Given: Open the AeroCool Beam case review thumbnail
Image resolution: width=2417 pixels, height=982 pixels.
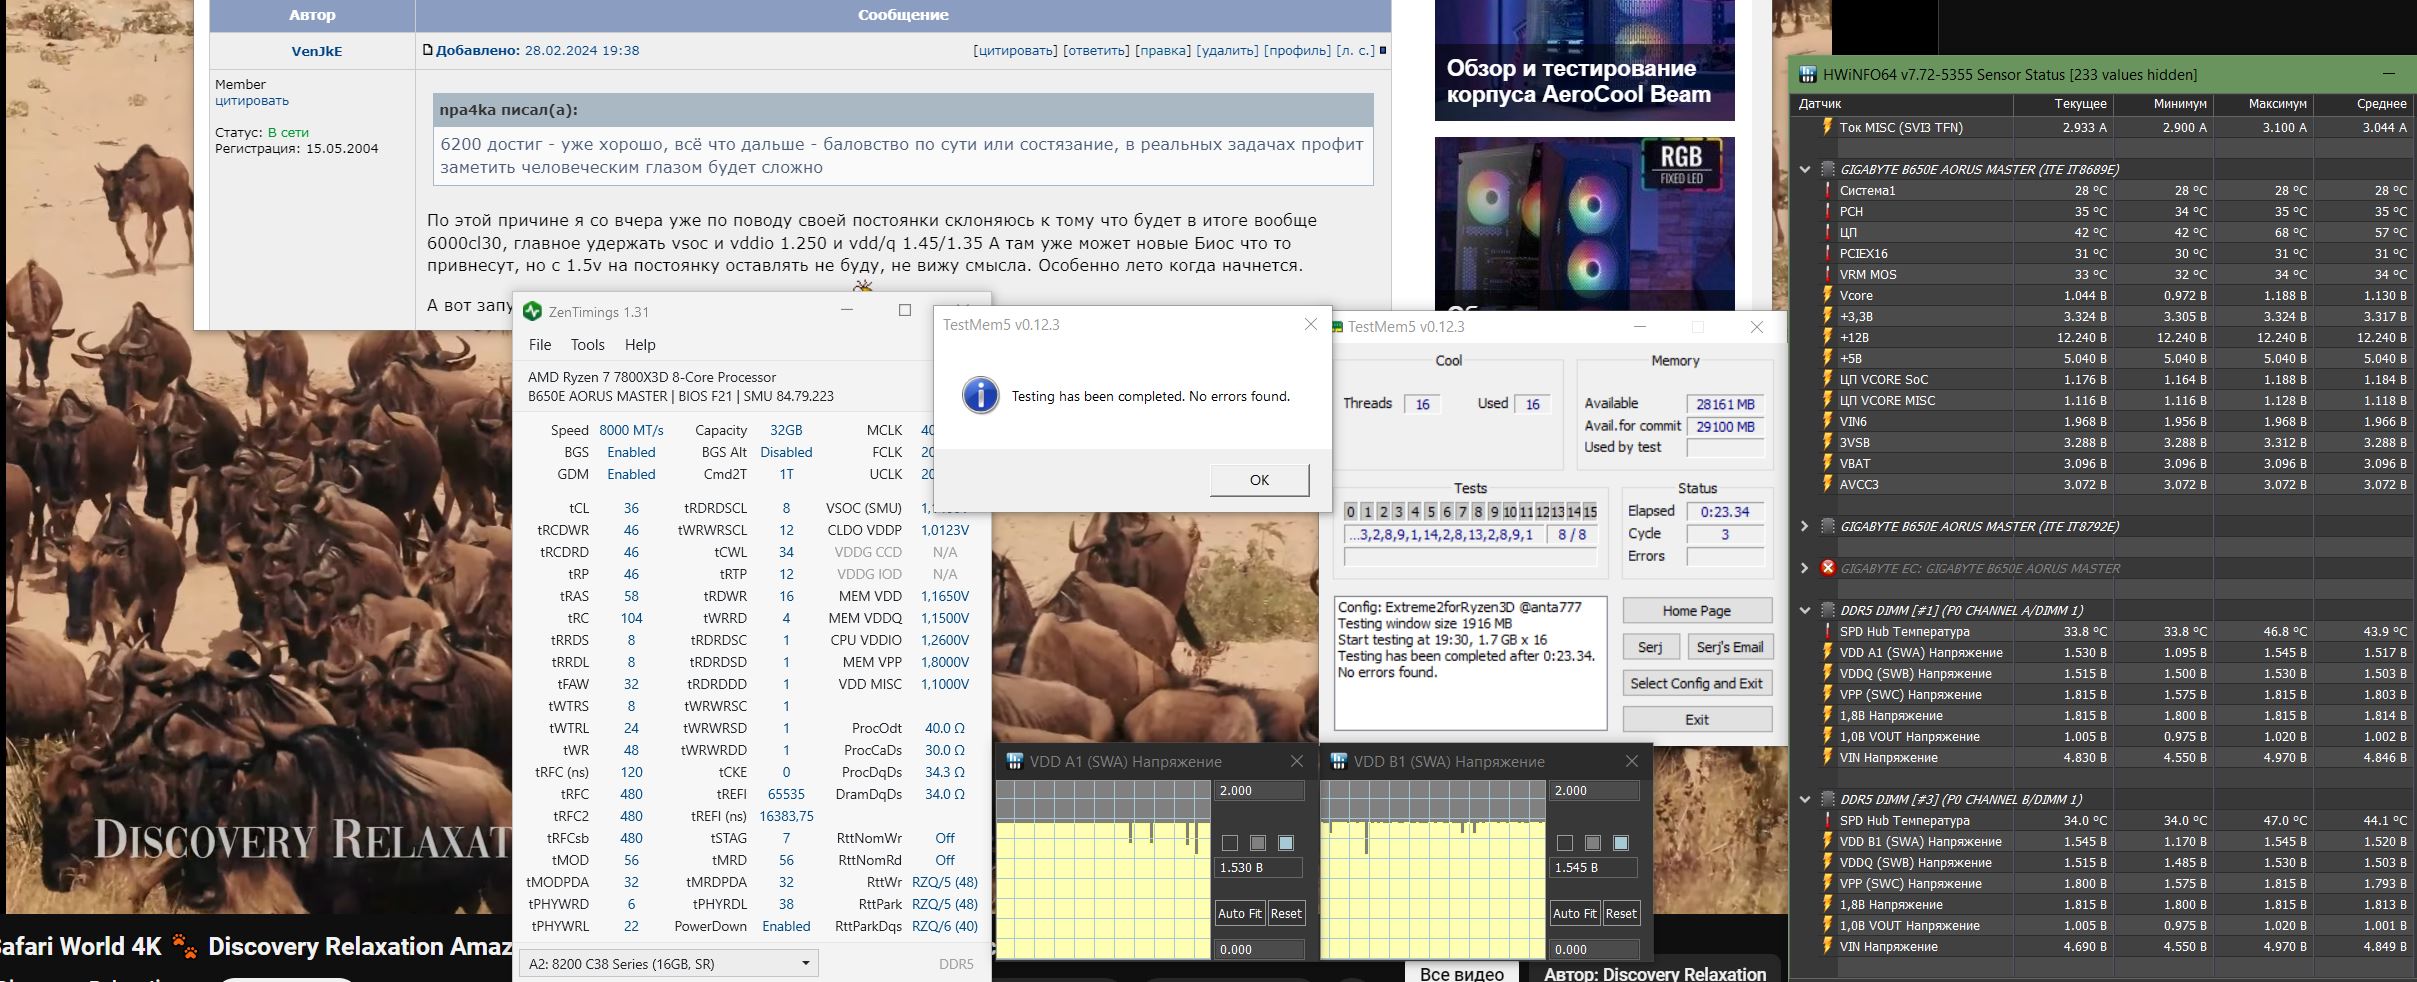Looking at the screenshot, I should tap(1584, 60).
